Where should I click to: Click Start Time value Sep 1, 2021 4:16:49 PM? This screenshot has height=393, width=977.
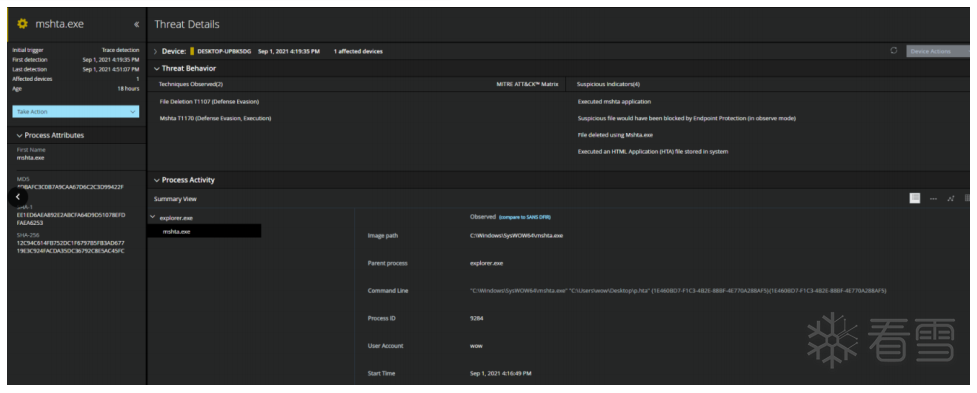point(500,373)
